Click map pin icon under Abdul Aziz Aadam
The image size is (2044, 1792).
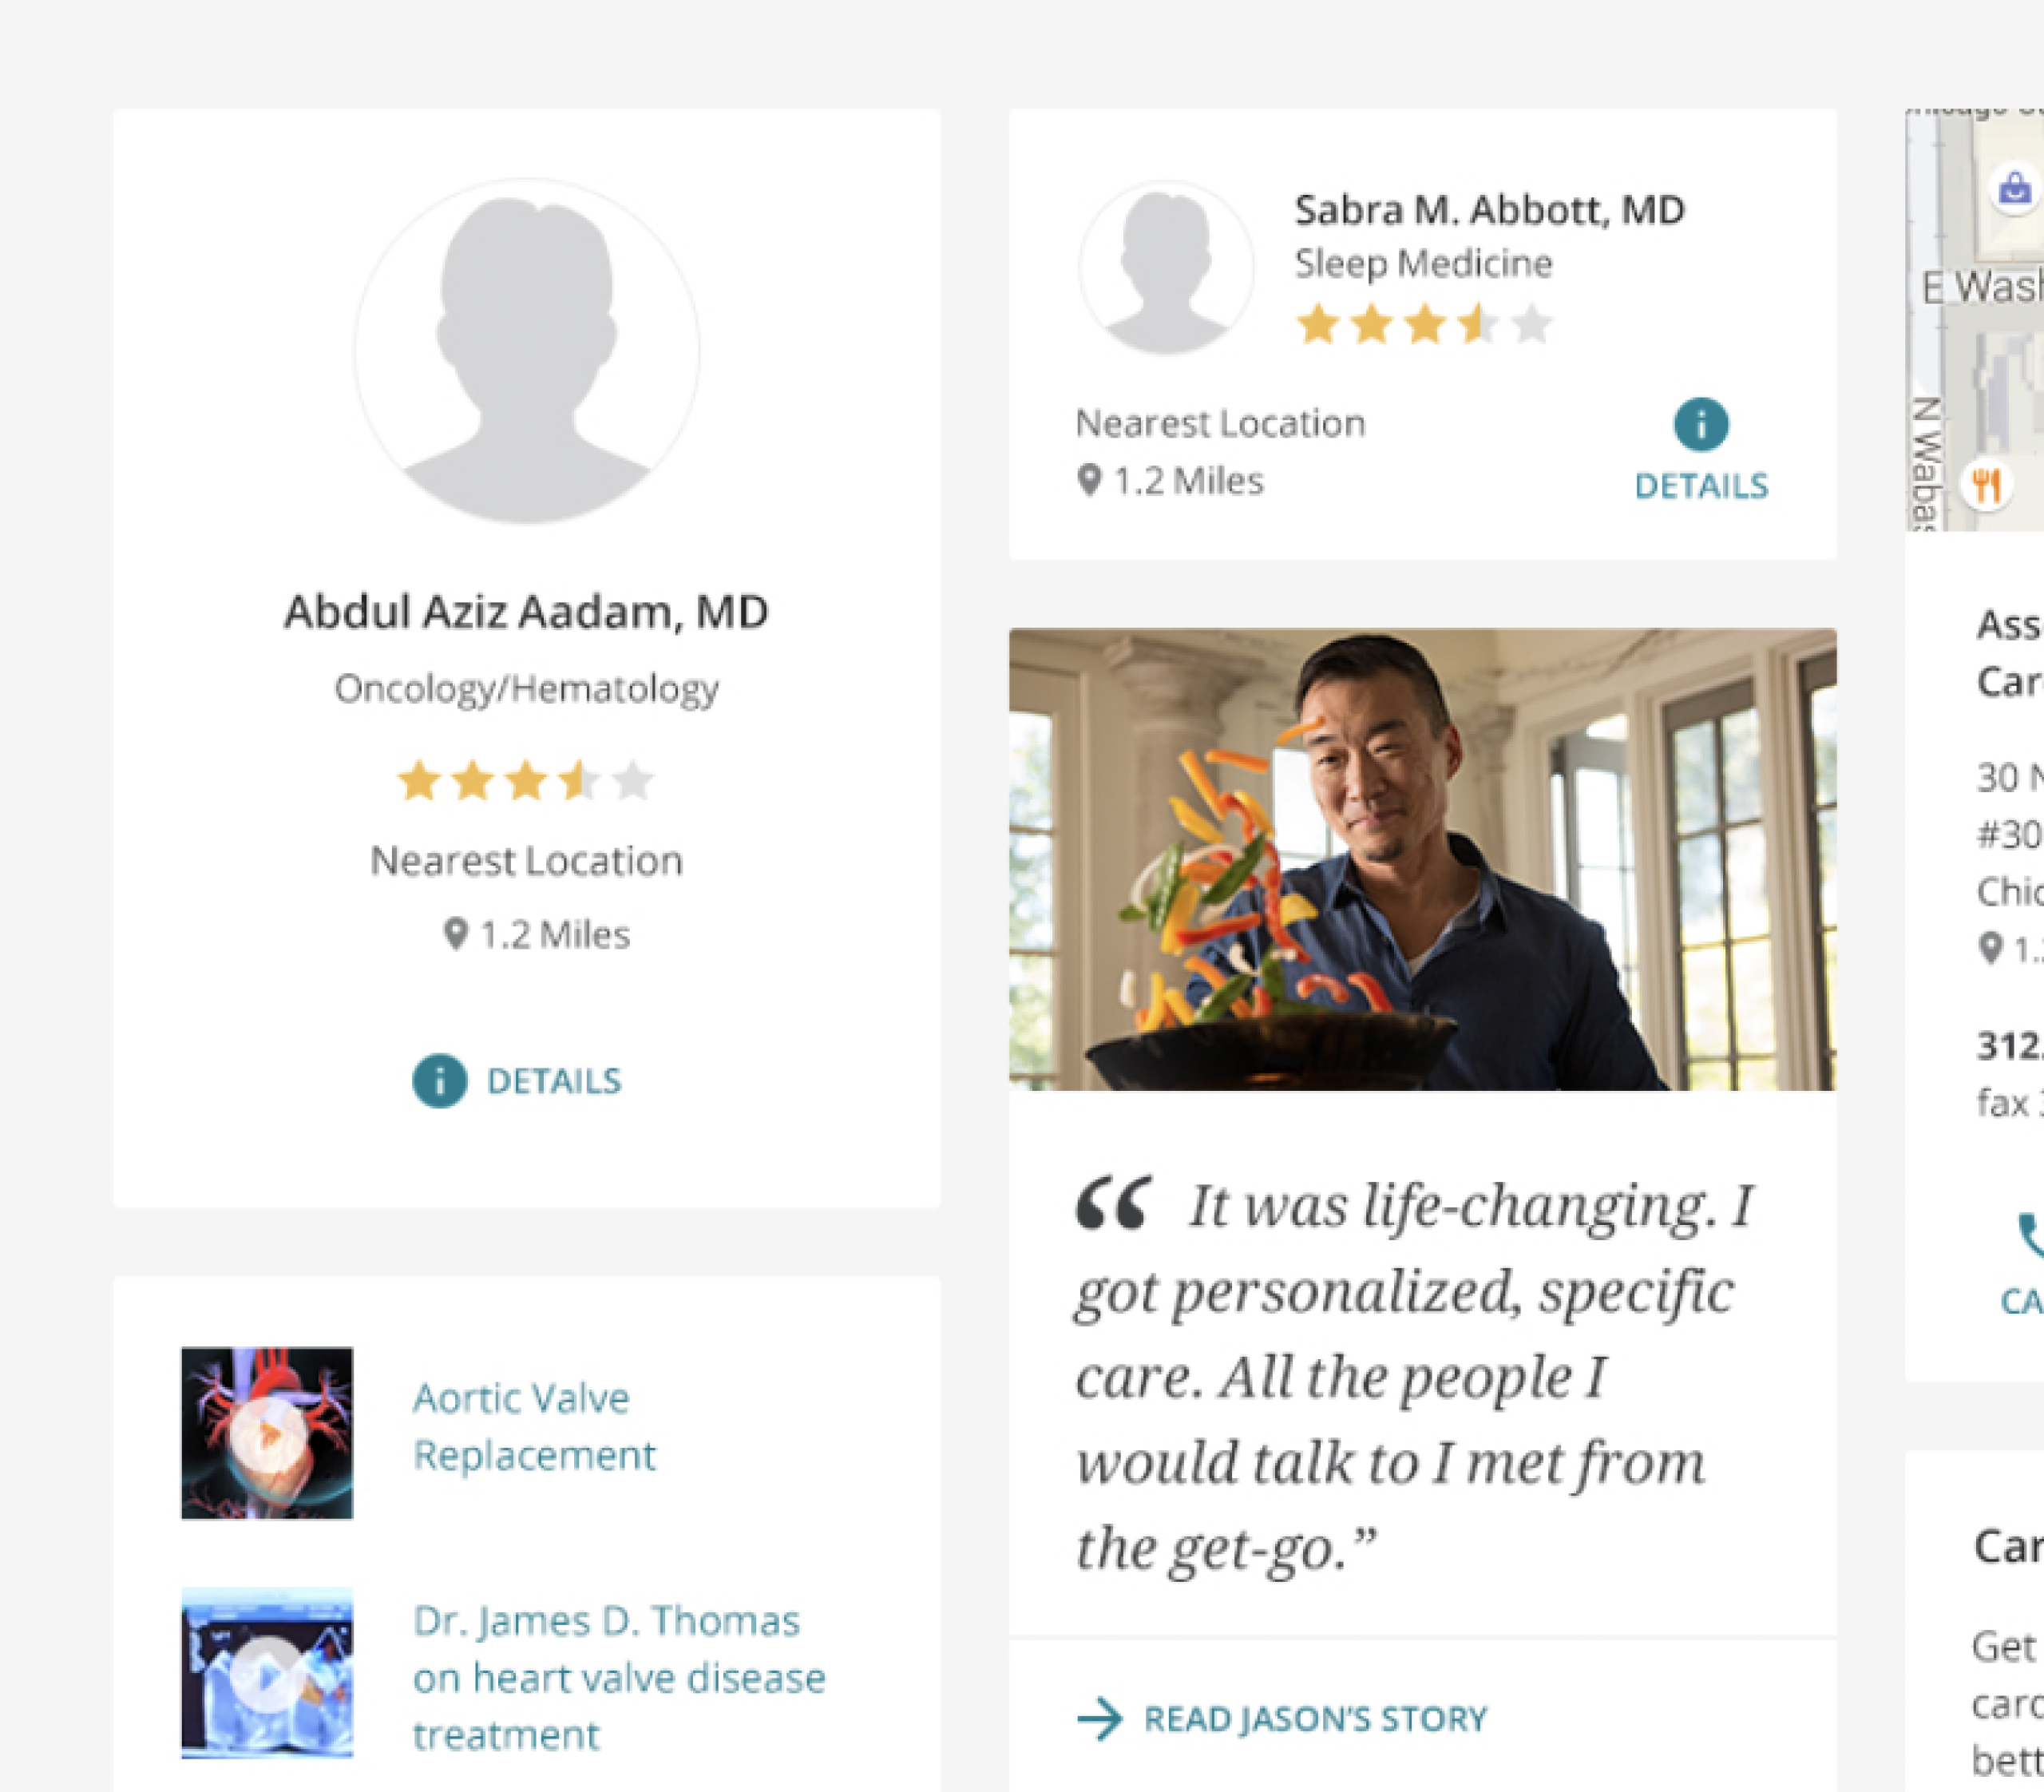[455, 934]
